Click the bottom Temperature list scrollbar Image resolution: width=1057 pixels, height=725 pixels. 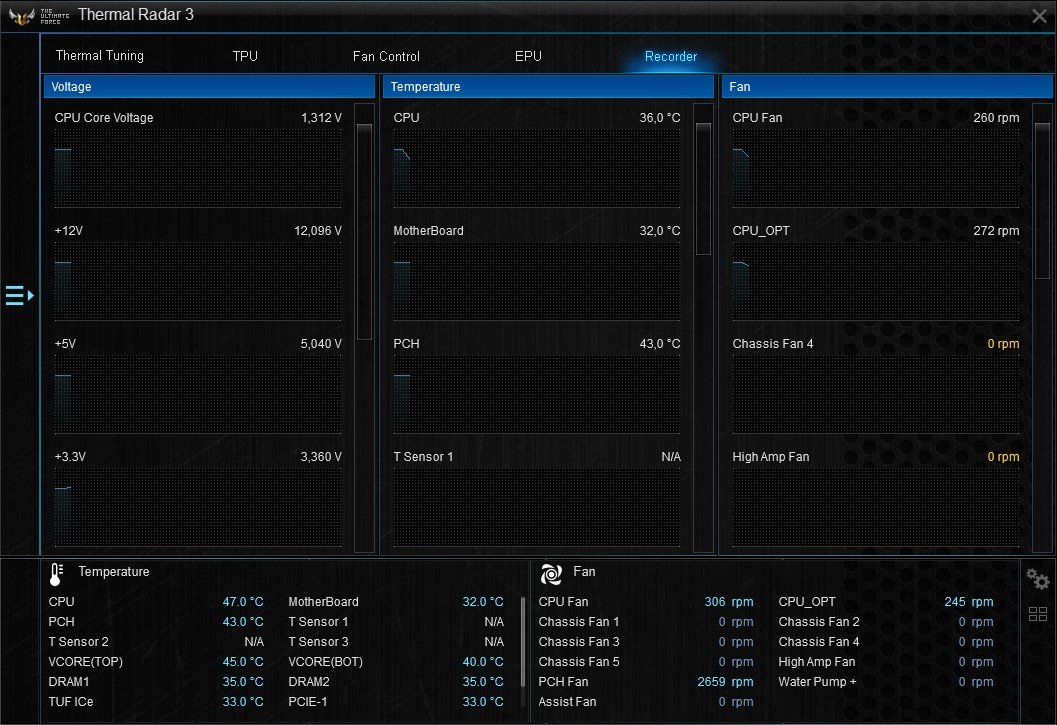[x=522, y=641]
